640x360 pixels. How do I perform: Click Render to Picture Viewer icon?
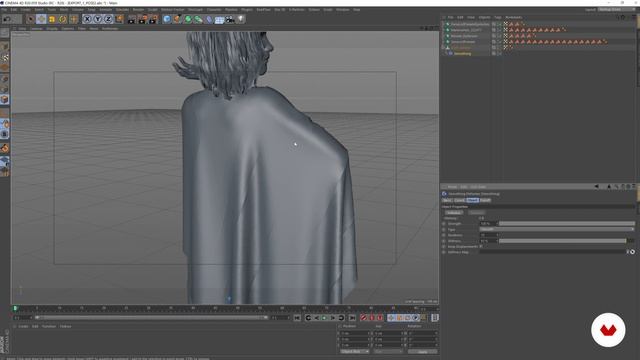142,19
